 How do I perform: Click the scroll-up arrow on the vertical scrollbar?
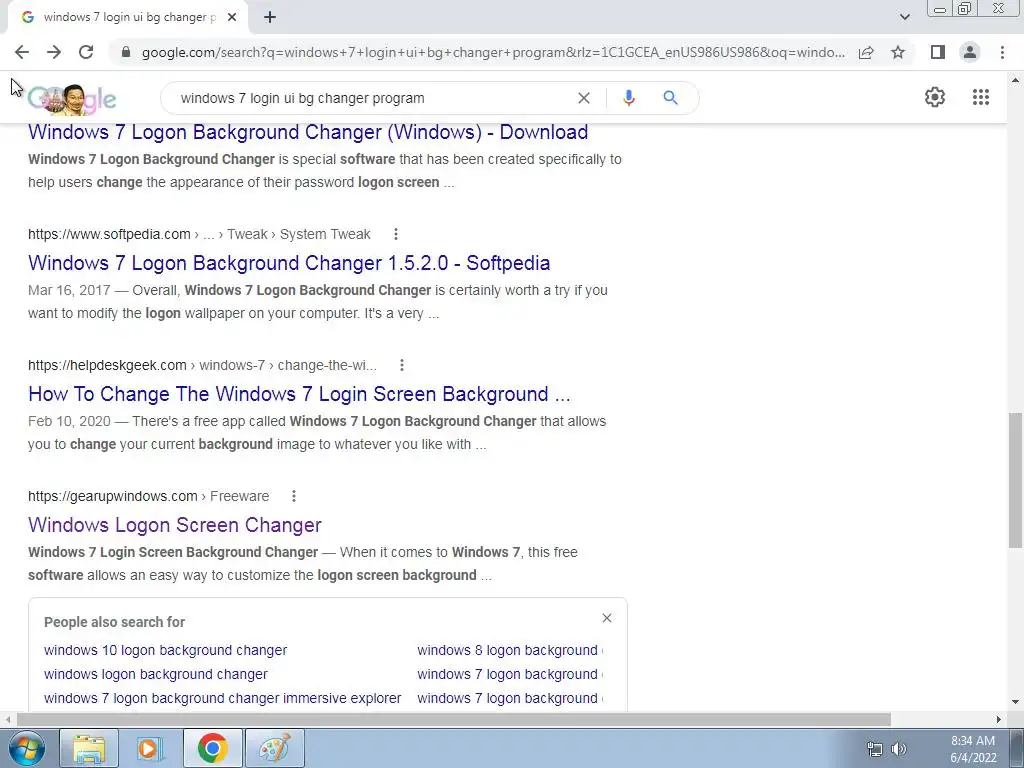pos(1016,80)
